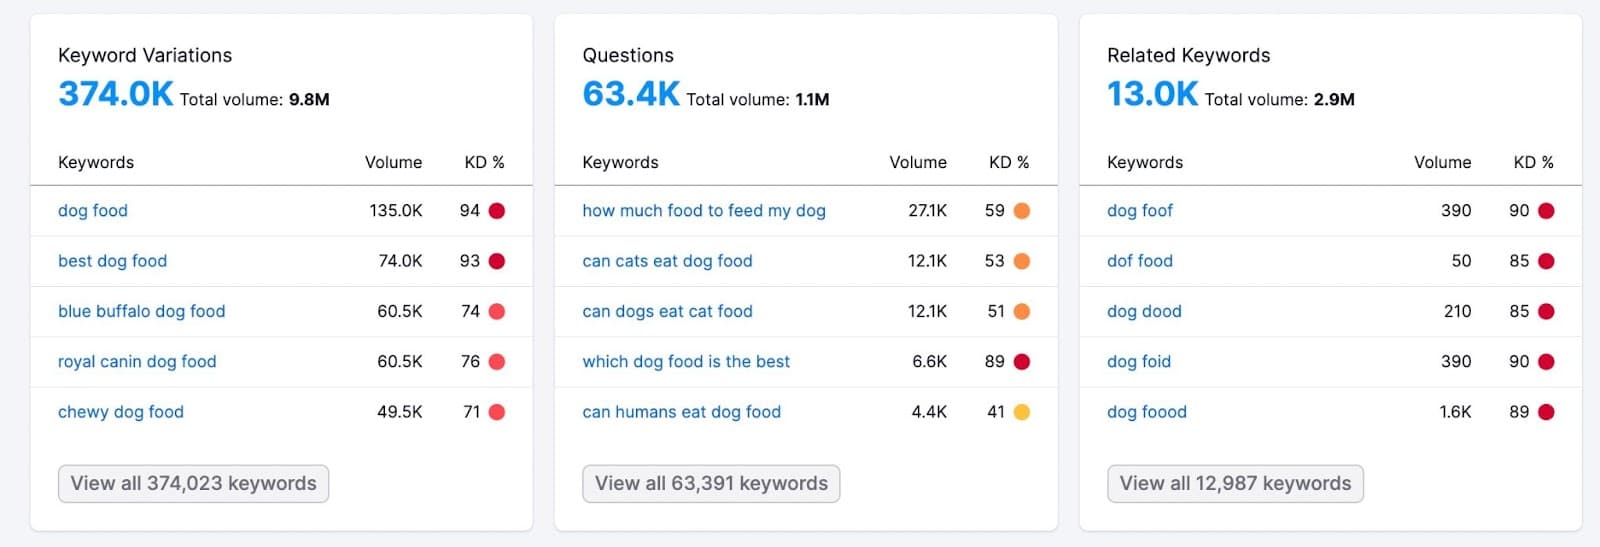This screenshot has height=547, width=1600.
Task: Open 'blue buffalo dog food' keyword
Action: coord(141,311)
